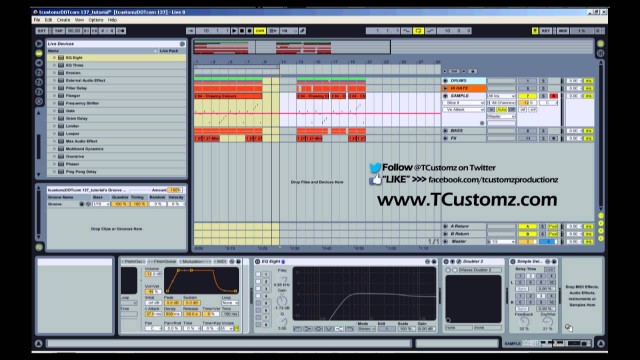The height and width of the screenshot is (360, 640).
Task: Click the TAP tempo button
Action: click(x=59, y=31)
